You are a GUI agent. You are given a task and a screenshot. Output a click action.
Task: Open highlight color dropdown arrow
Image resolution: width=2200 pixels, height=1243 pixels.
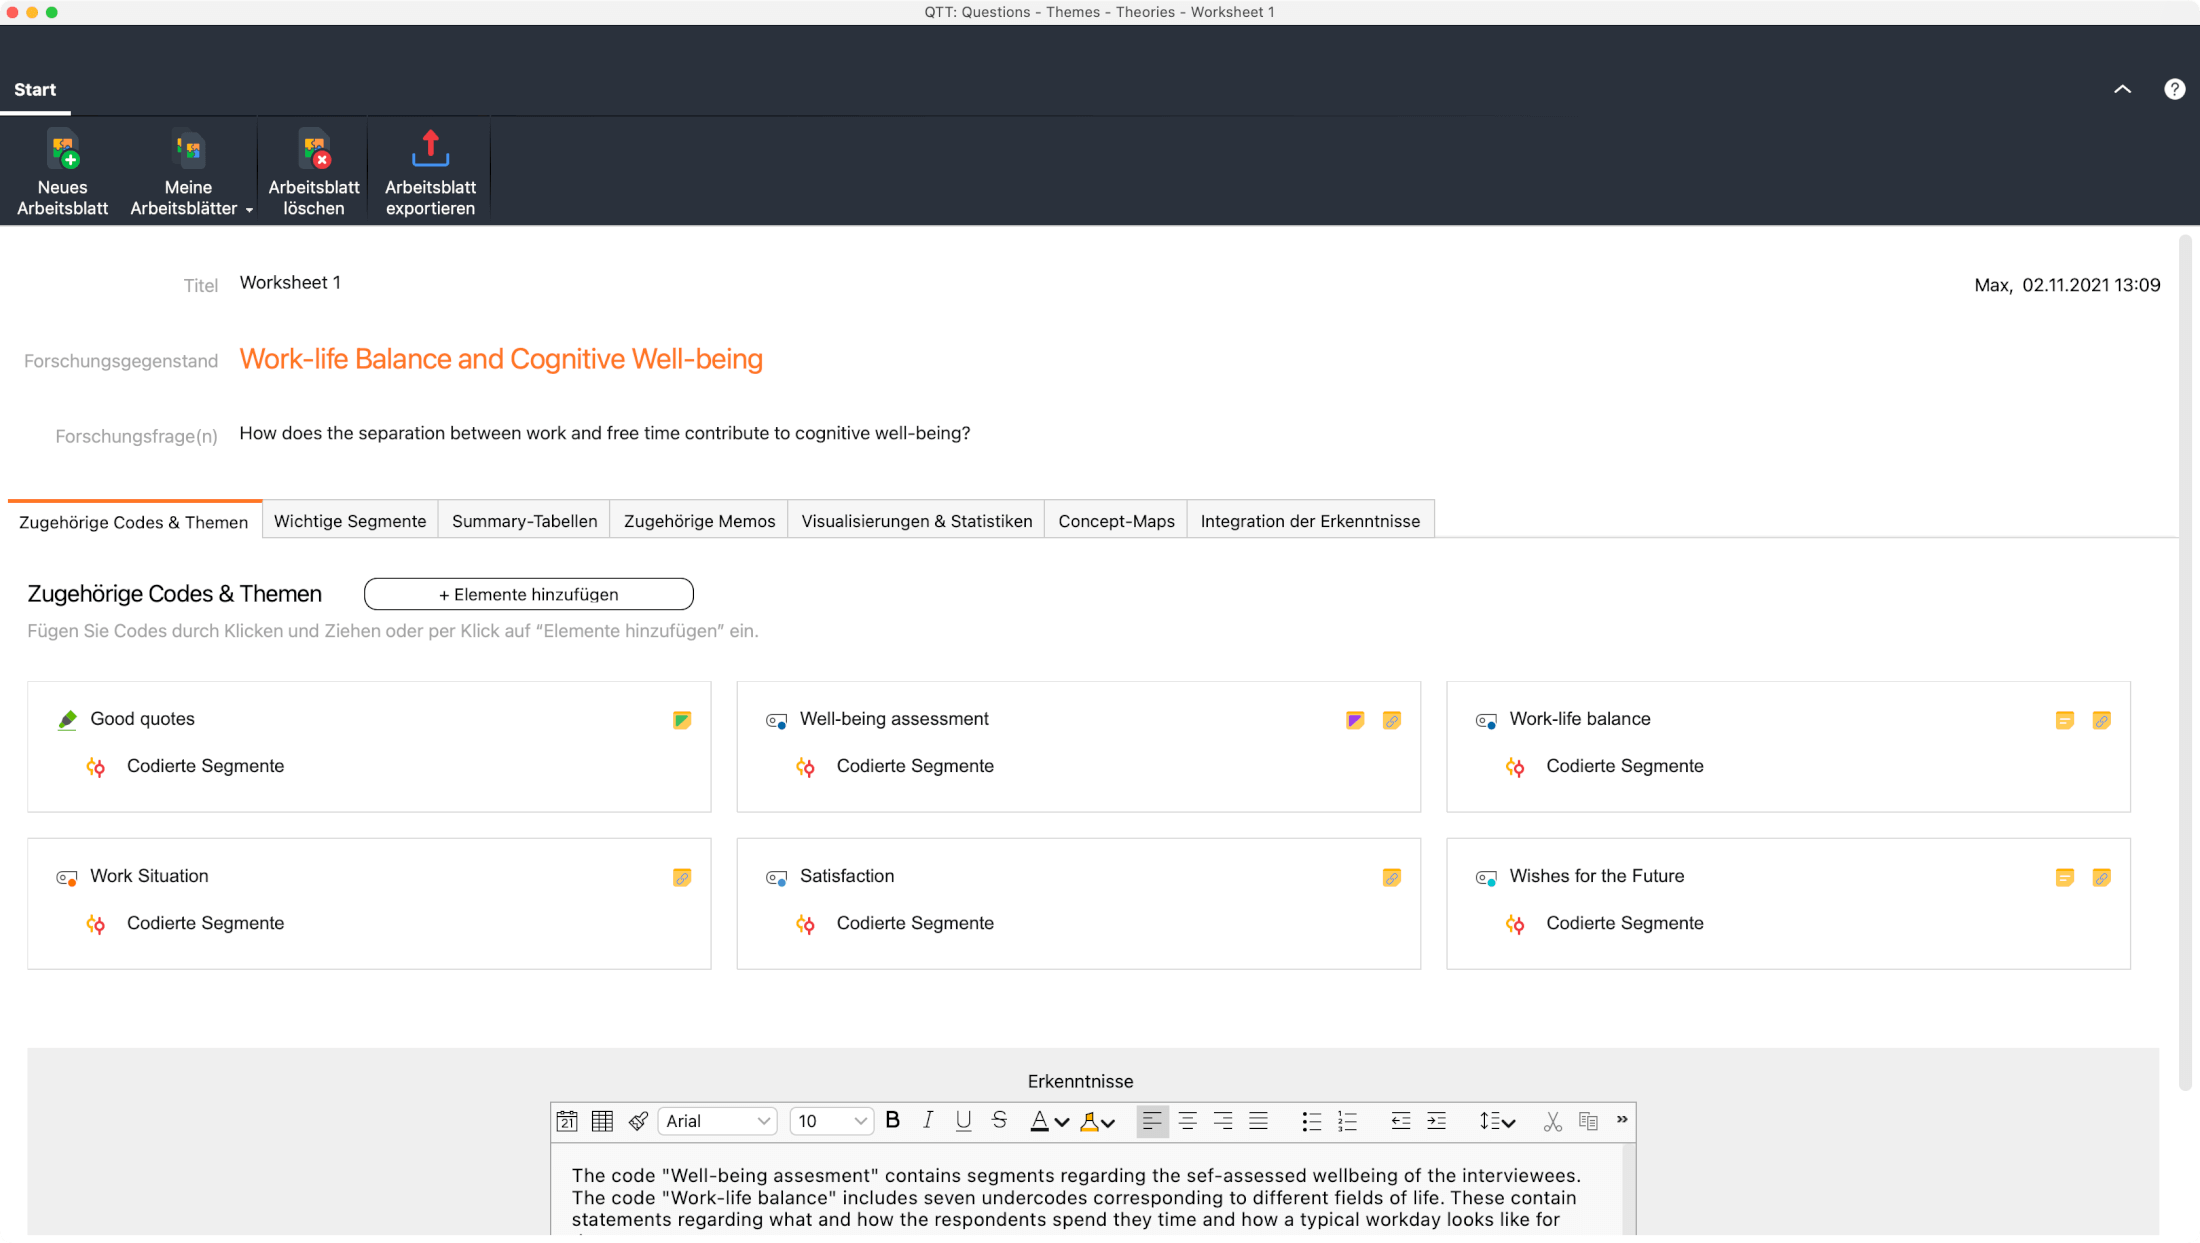[x=1108, y=1122]
